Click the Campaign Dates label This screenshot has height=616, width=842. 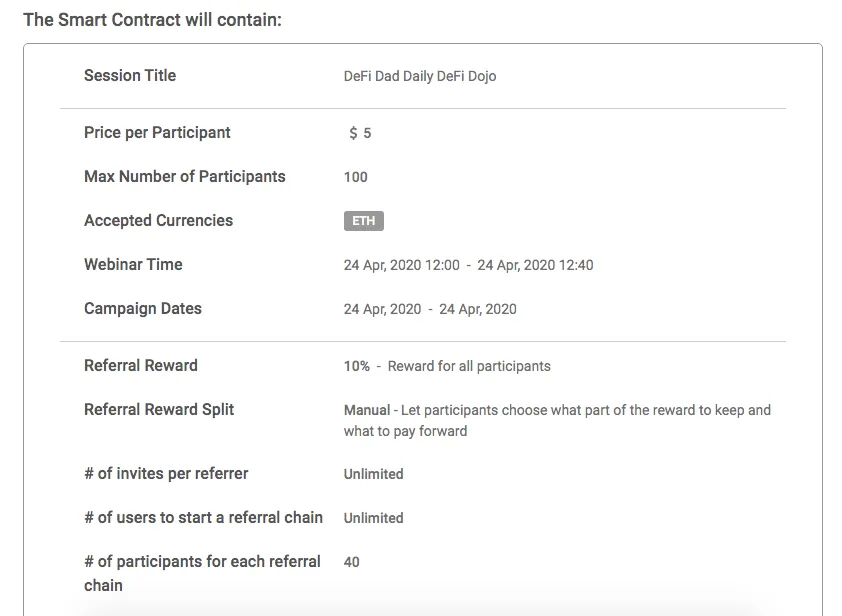coord(143,309)
